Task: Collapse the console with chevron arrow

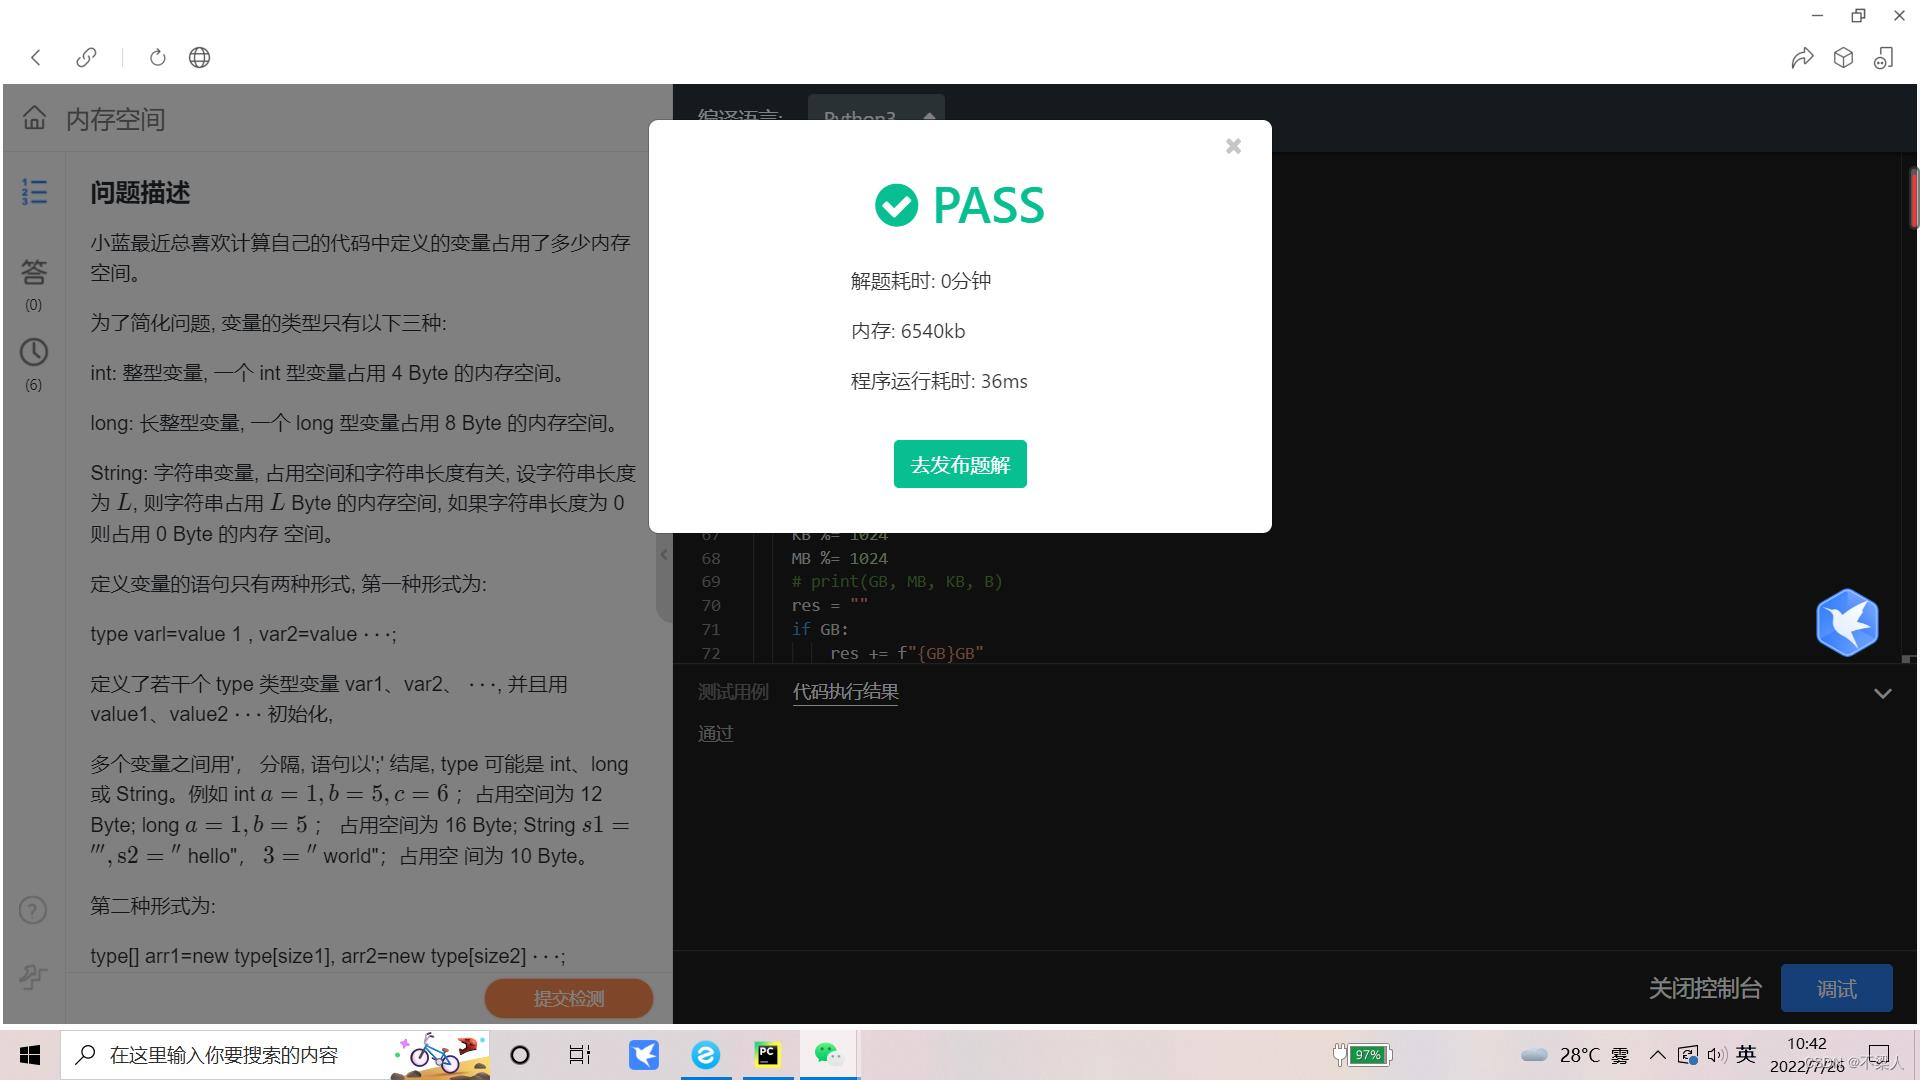Action: pyautogui.click(x=1882, y=693)
